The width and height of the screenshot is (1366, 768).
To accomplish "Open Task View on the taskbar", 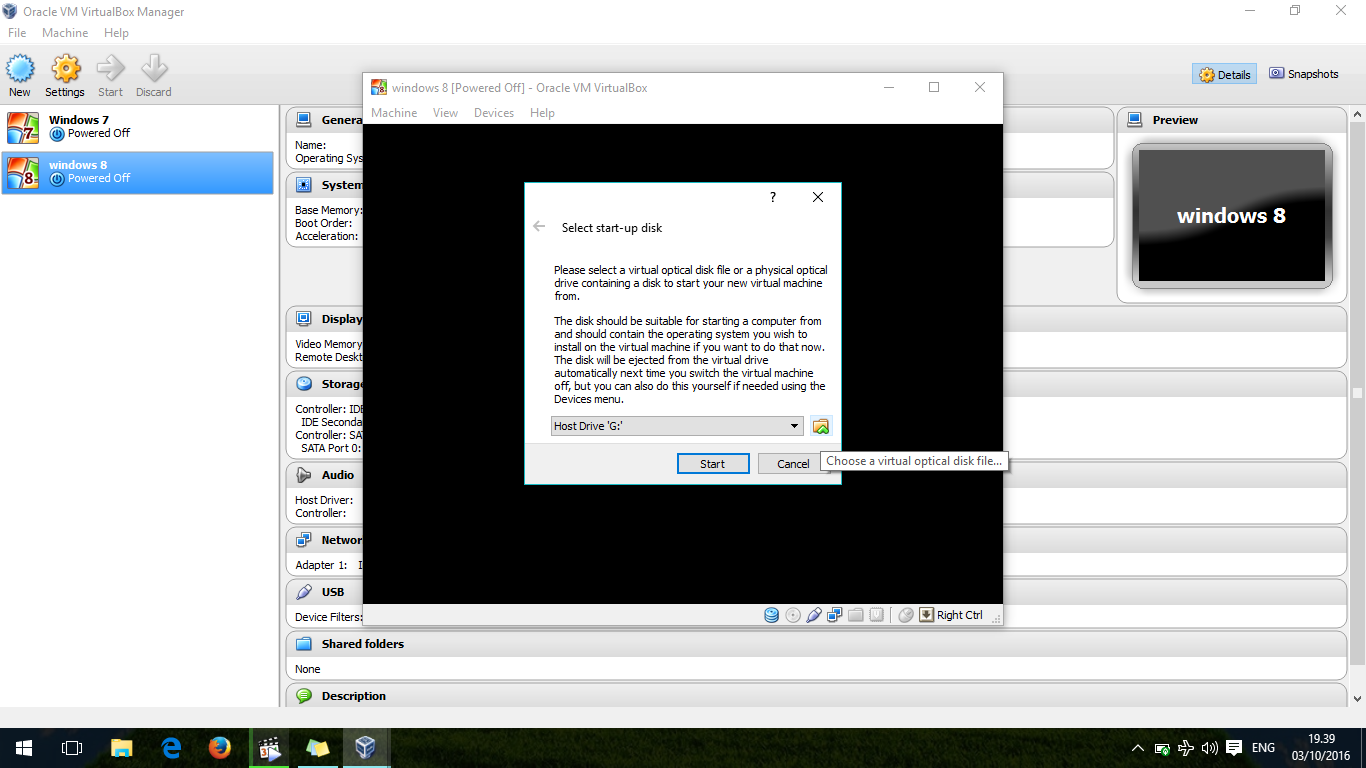I will pyautogui.click(x=72, y=748).
